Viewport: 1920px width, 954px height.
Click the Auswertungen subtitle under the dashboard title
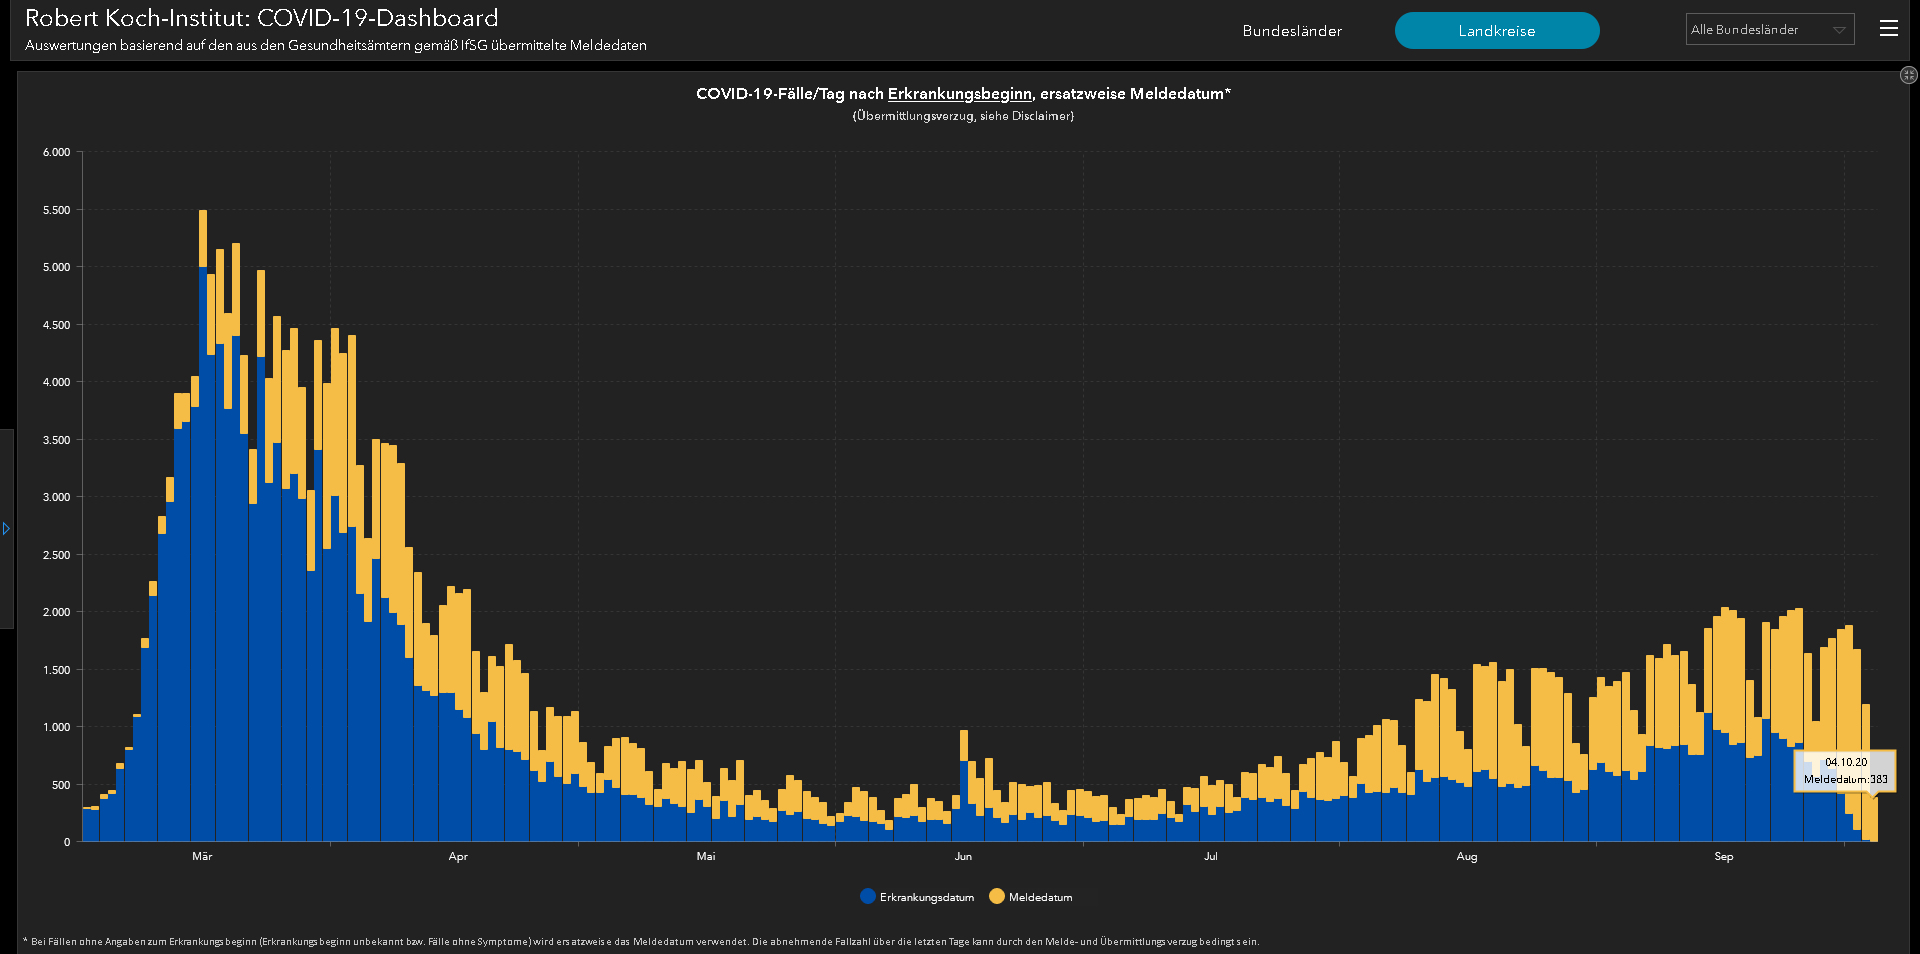click(336, 46)
